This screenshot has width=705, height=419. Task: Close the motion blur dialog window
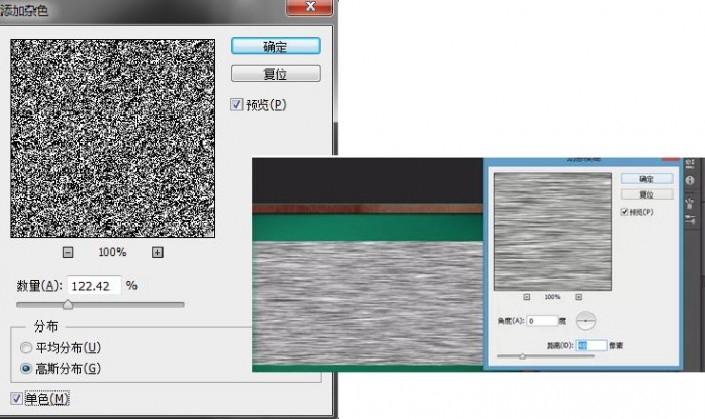[x=670, y=159]
